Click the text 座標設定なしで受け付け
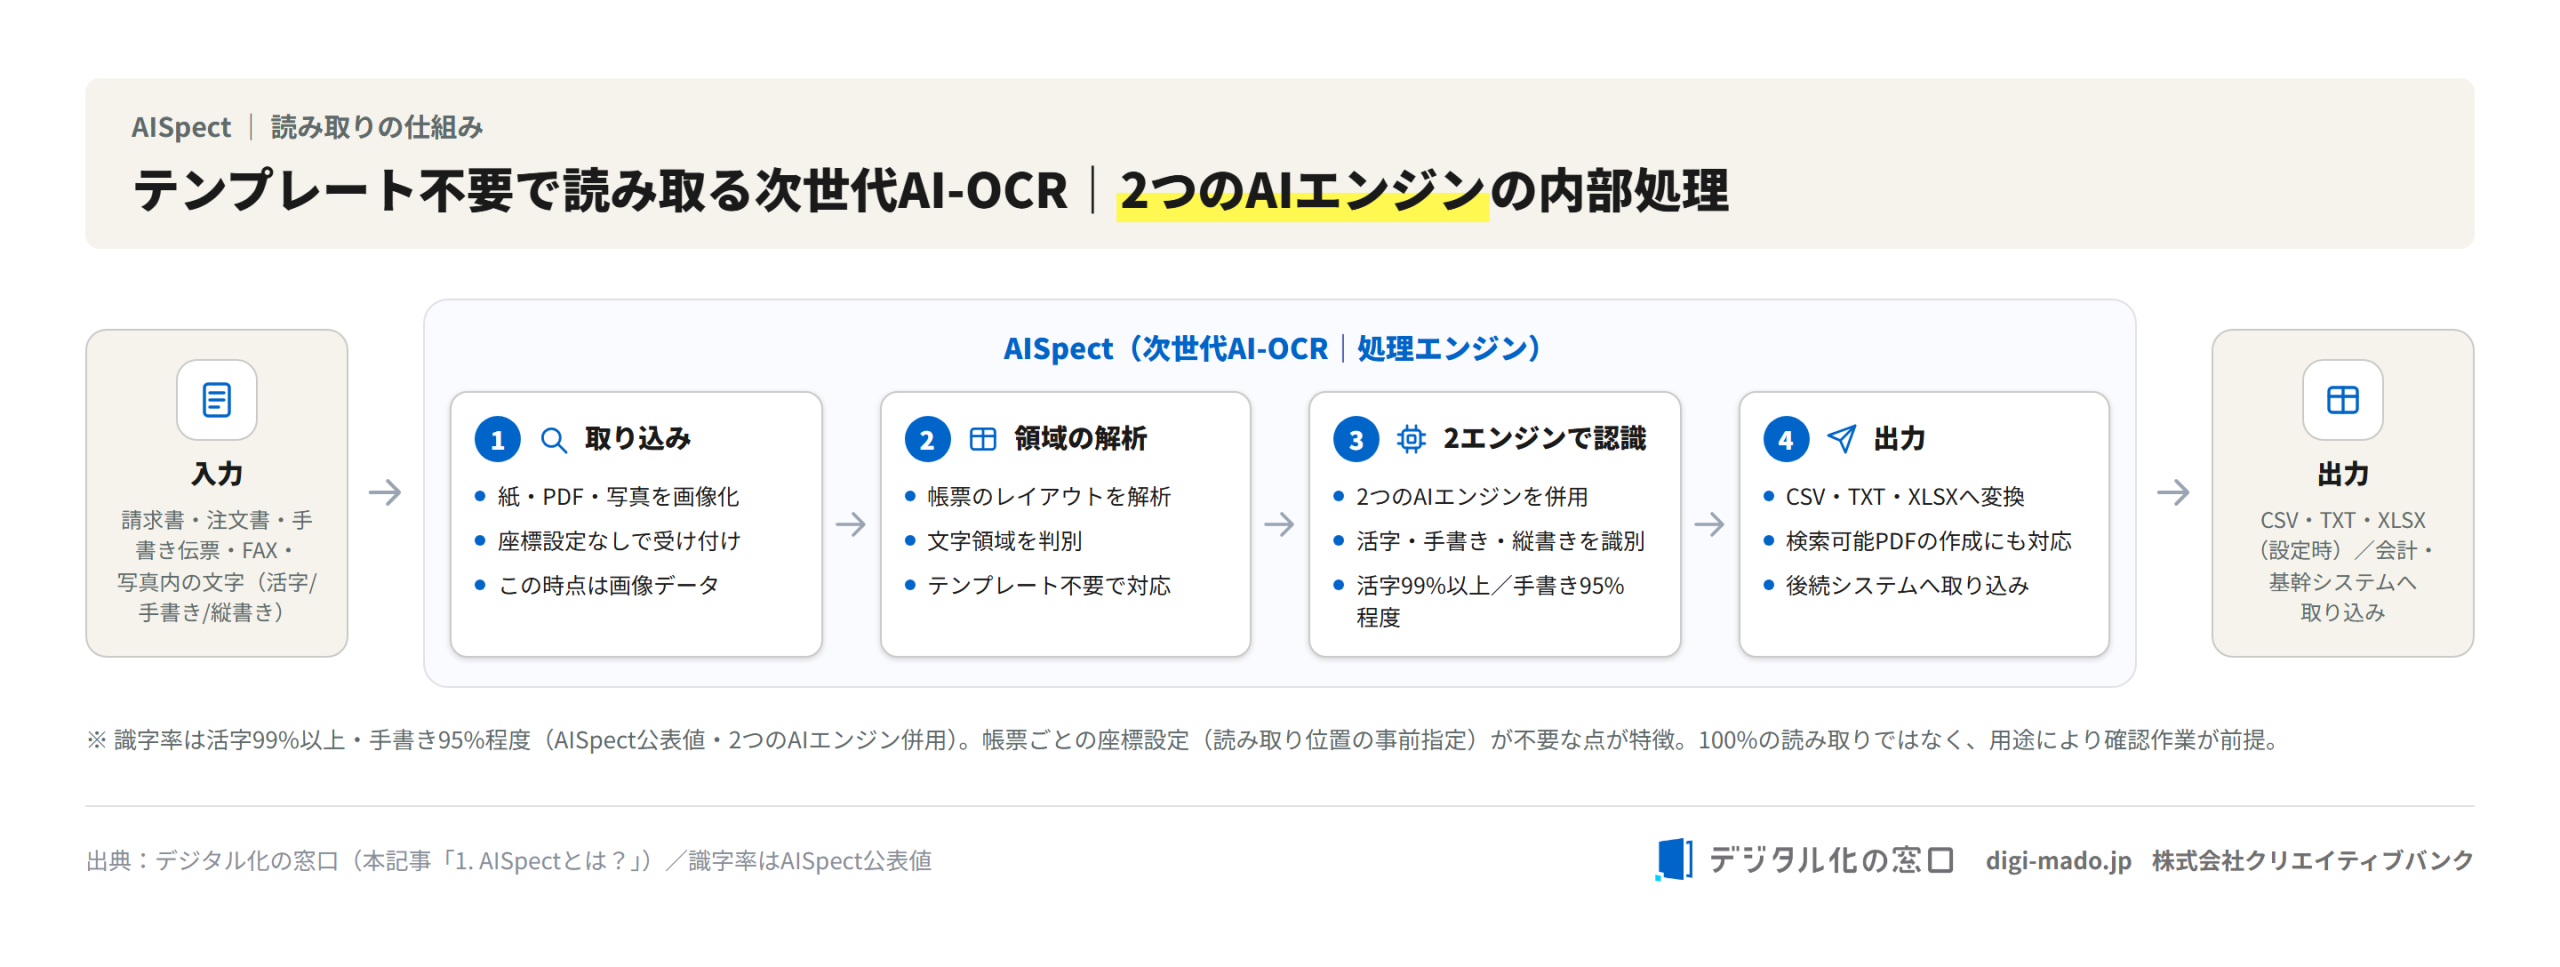The height and width of the screenshot is (967, 2560). tap(619, 541)
